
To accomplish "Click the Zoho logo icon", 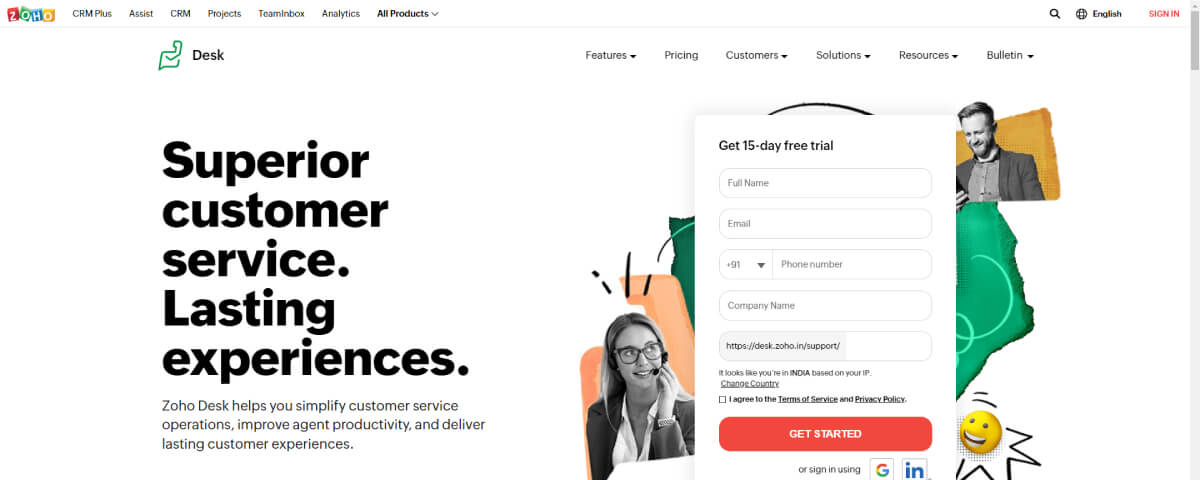I will 30,14.
